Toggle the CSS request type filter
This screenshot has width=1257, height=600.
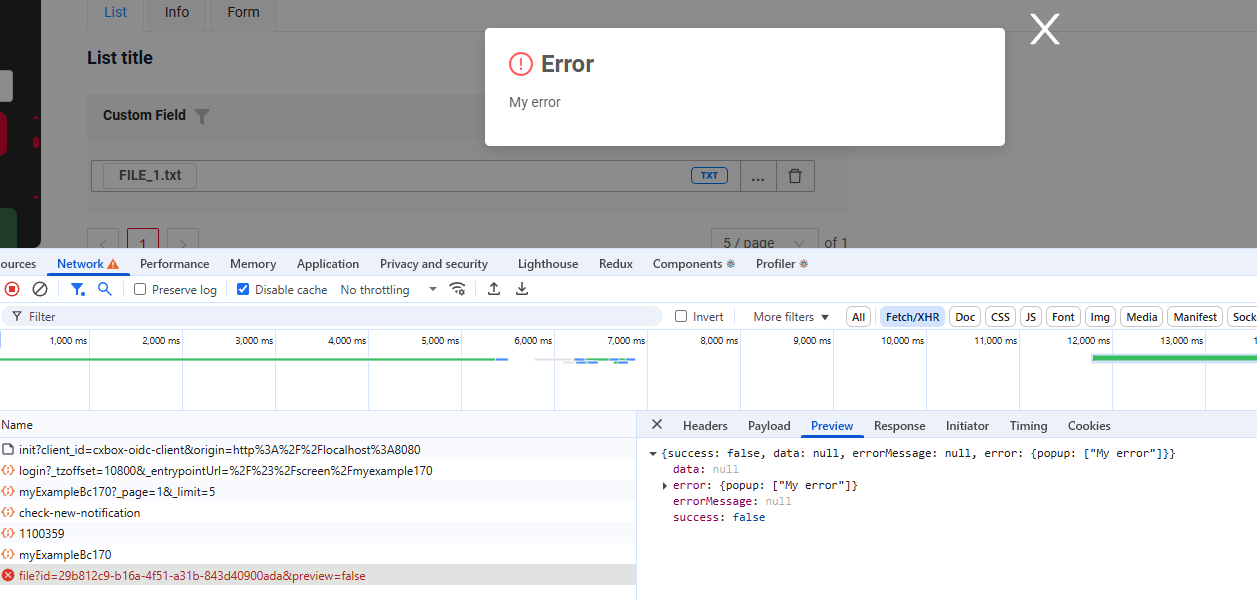tap(1000, 317)
